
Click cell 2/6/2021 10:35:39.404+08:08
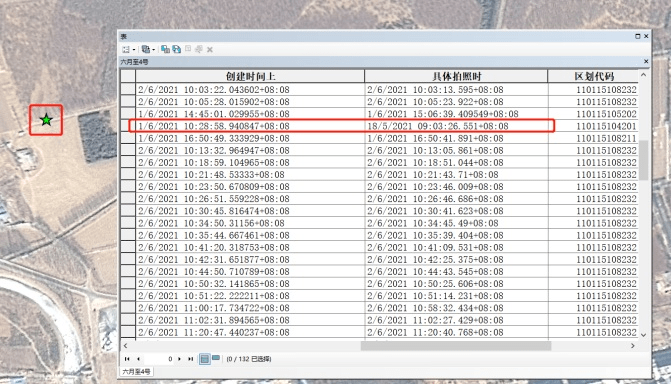(456, 235)
